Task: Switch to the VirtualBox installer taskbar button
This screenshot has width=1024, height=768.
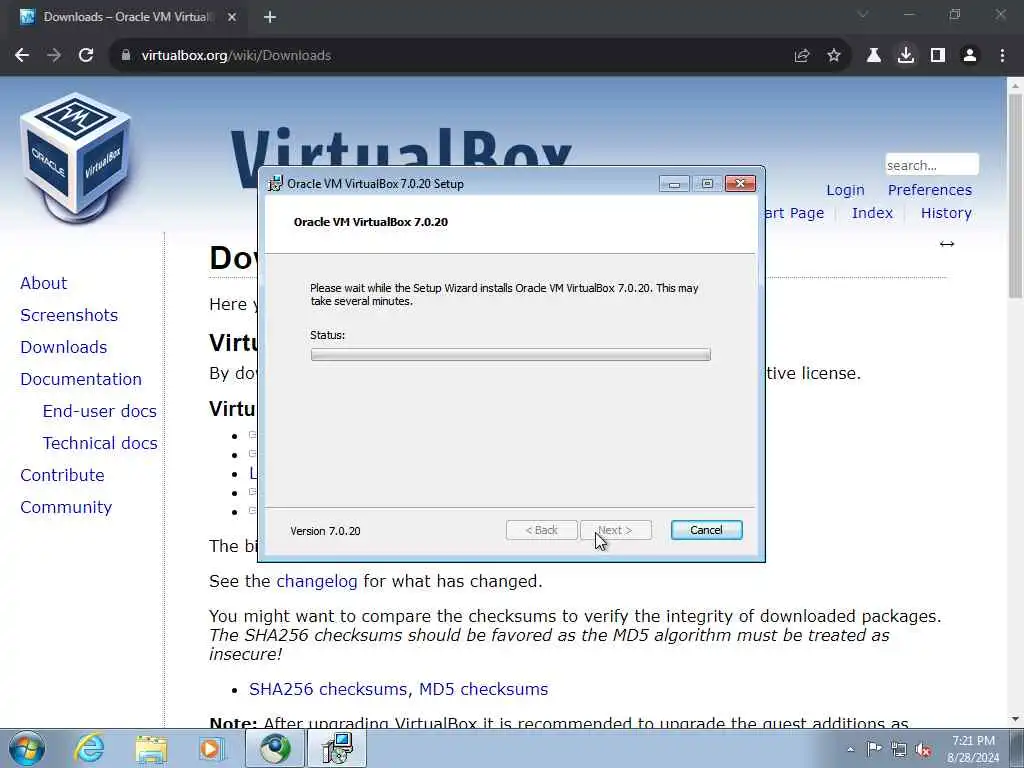Action: 336,748
